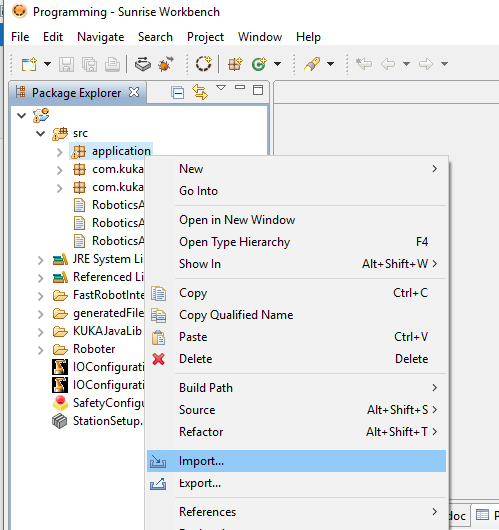Open the Forward history dropdown arrow
Image resolution: width=499 pixels, height=530 pixels.
[445, 64]
